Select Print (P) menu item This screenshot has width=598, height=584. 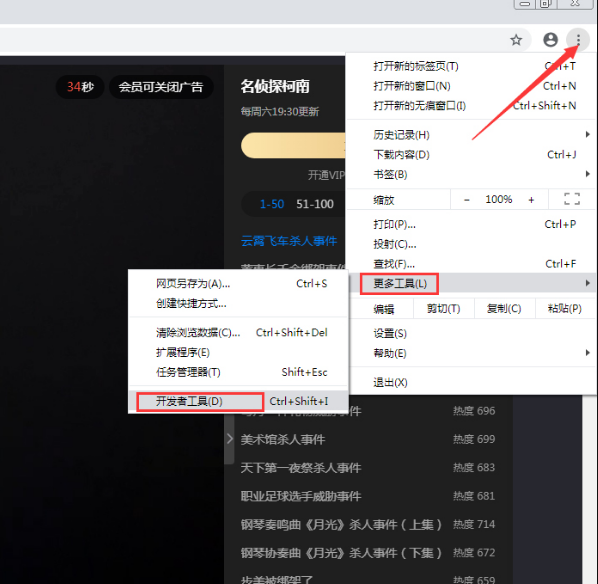point(471,224)
